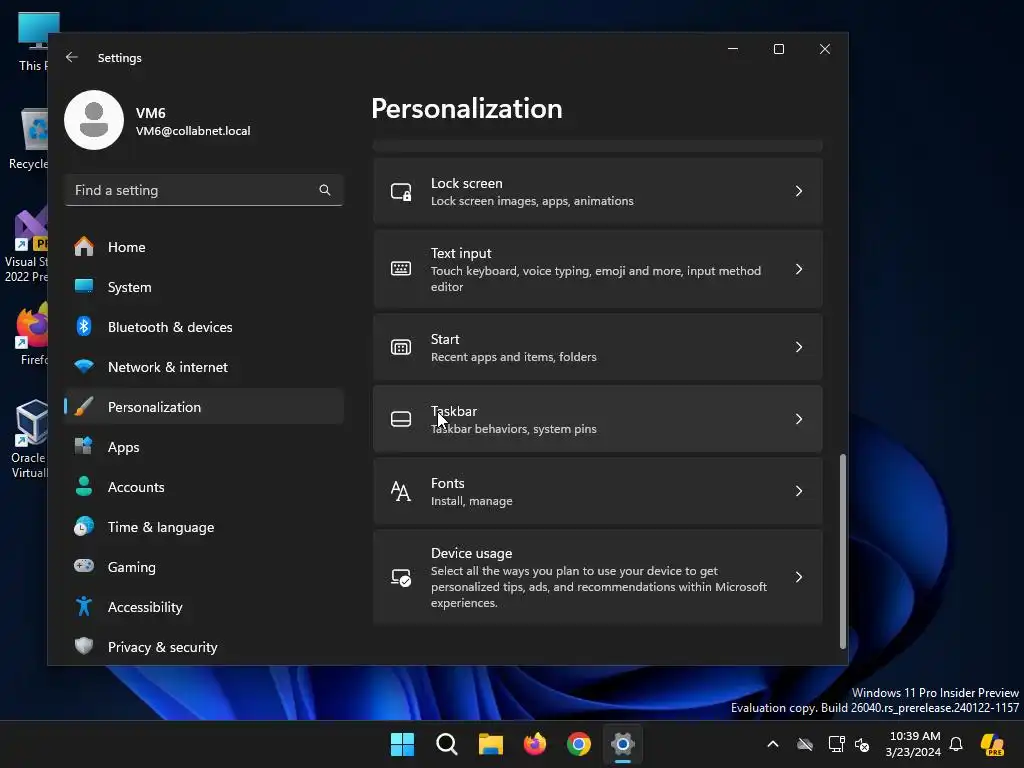Expand Text input settings chevron
The height and width of the screenshot is (768, 1024).
click(x=799, y=269)
